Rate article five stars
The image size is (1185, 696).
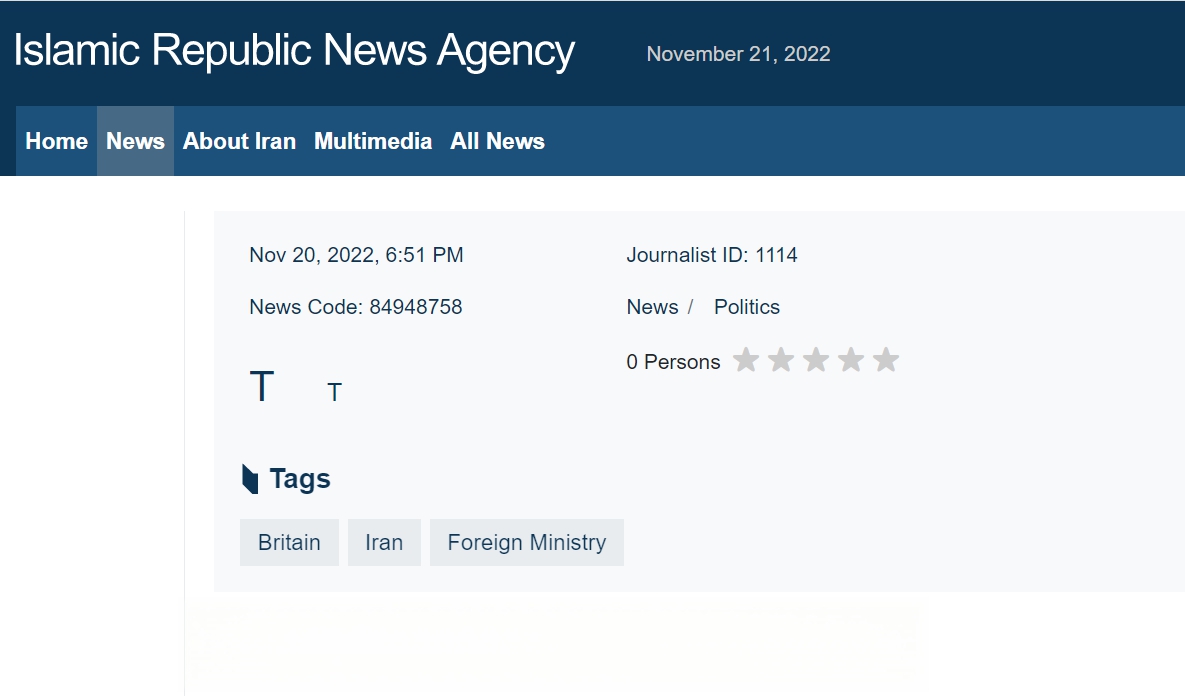(x=886, y=360)
